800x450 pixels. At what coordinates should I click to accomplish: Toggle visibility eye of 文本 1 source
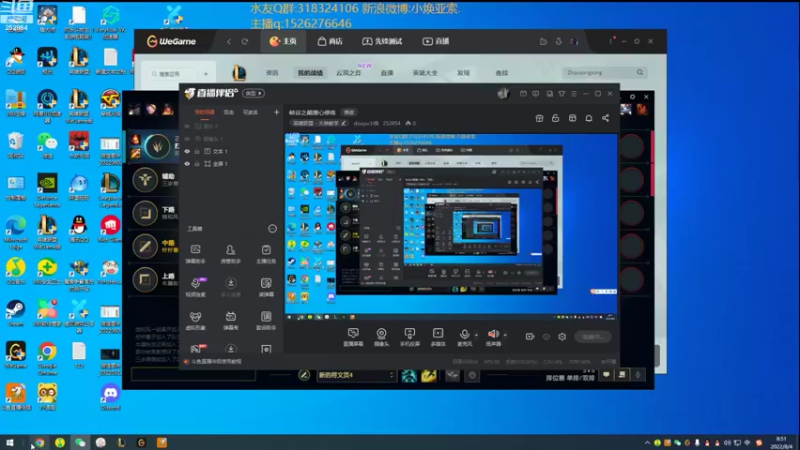187,152
